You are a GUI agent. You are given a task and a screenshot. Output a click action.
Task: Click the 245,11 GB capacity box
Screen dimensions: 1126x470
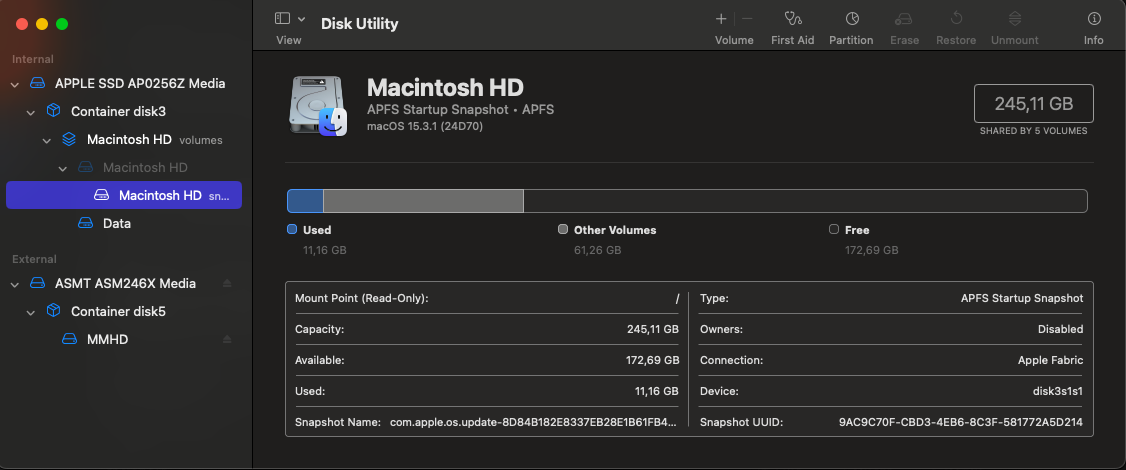coord(1033,103)
